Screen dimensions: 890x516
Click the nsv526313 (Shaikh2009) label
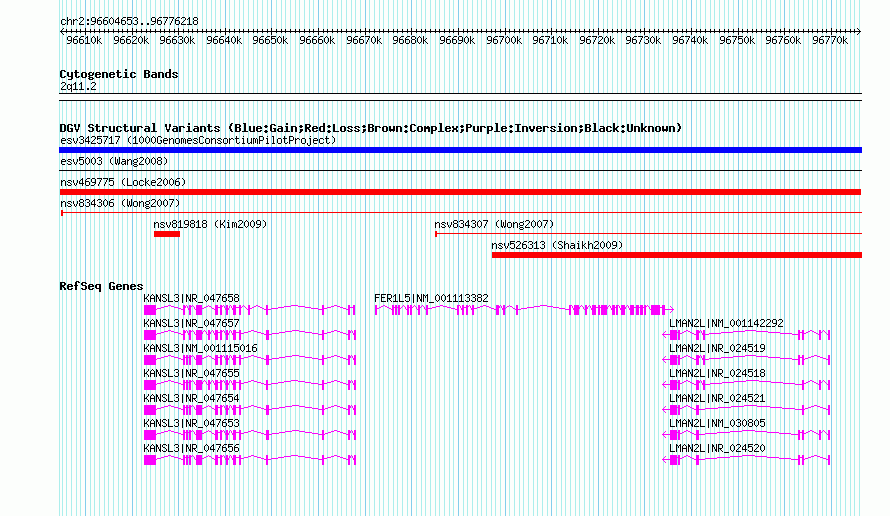[x=557, y=245]
